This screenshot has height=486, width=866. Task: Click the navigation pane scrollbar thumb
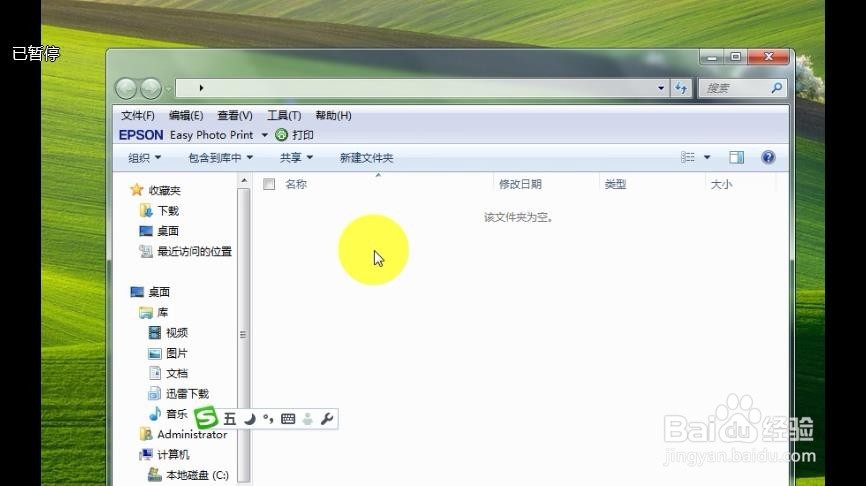243,335
